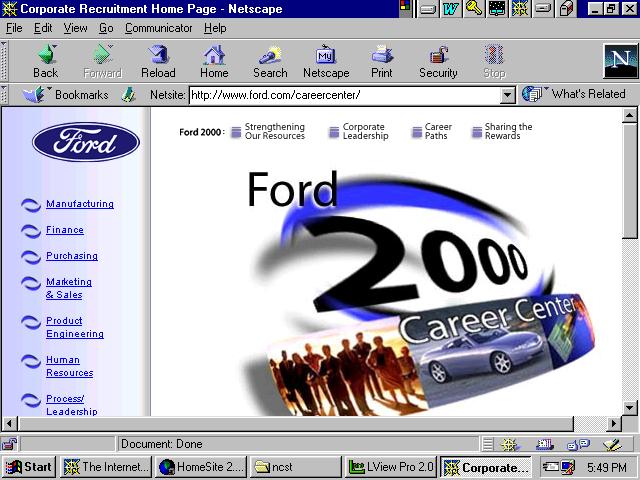640x480 pixels.
Task: Click the My Netscape toolbar icon
Action: pos(326,61)
